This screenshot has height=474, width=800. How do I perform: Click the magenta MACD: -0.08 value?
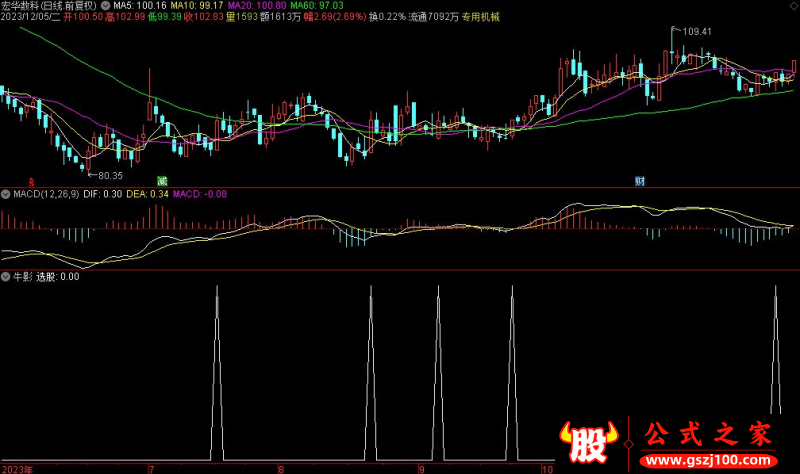click(200, 194)
